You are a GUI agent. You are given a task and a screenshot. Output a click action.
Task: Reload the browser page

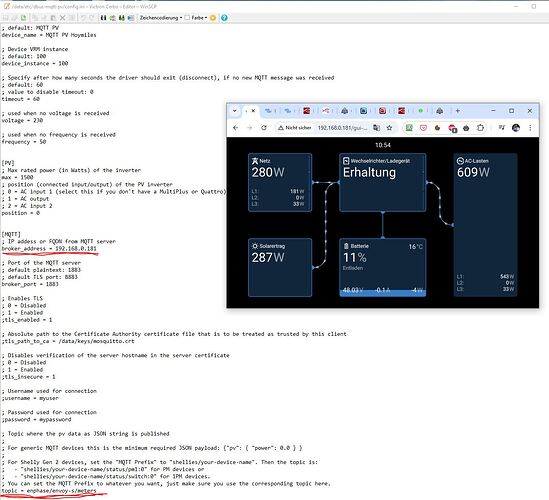[264, 128]
